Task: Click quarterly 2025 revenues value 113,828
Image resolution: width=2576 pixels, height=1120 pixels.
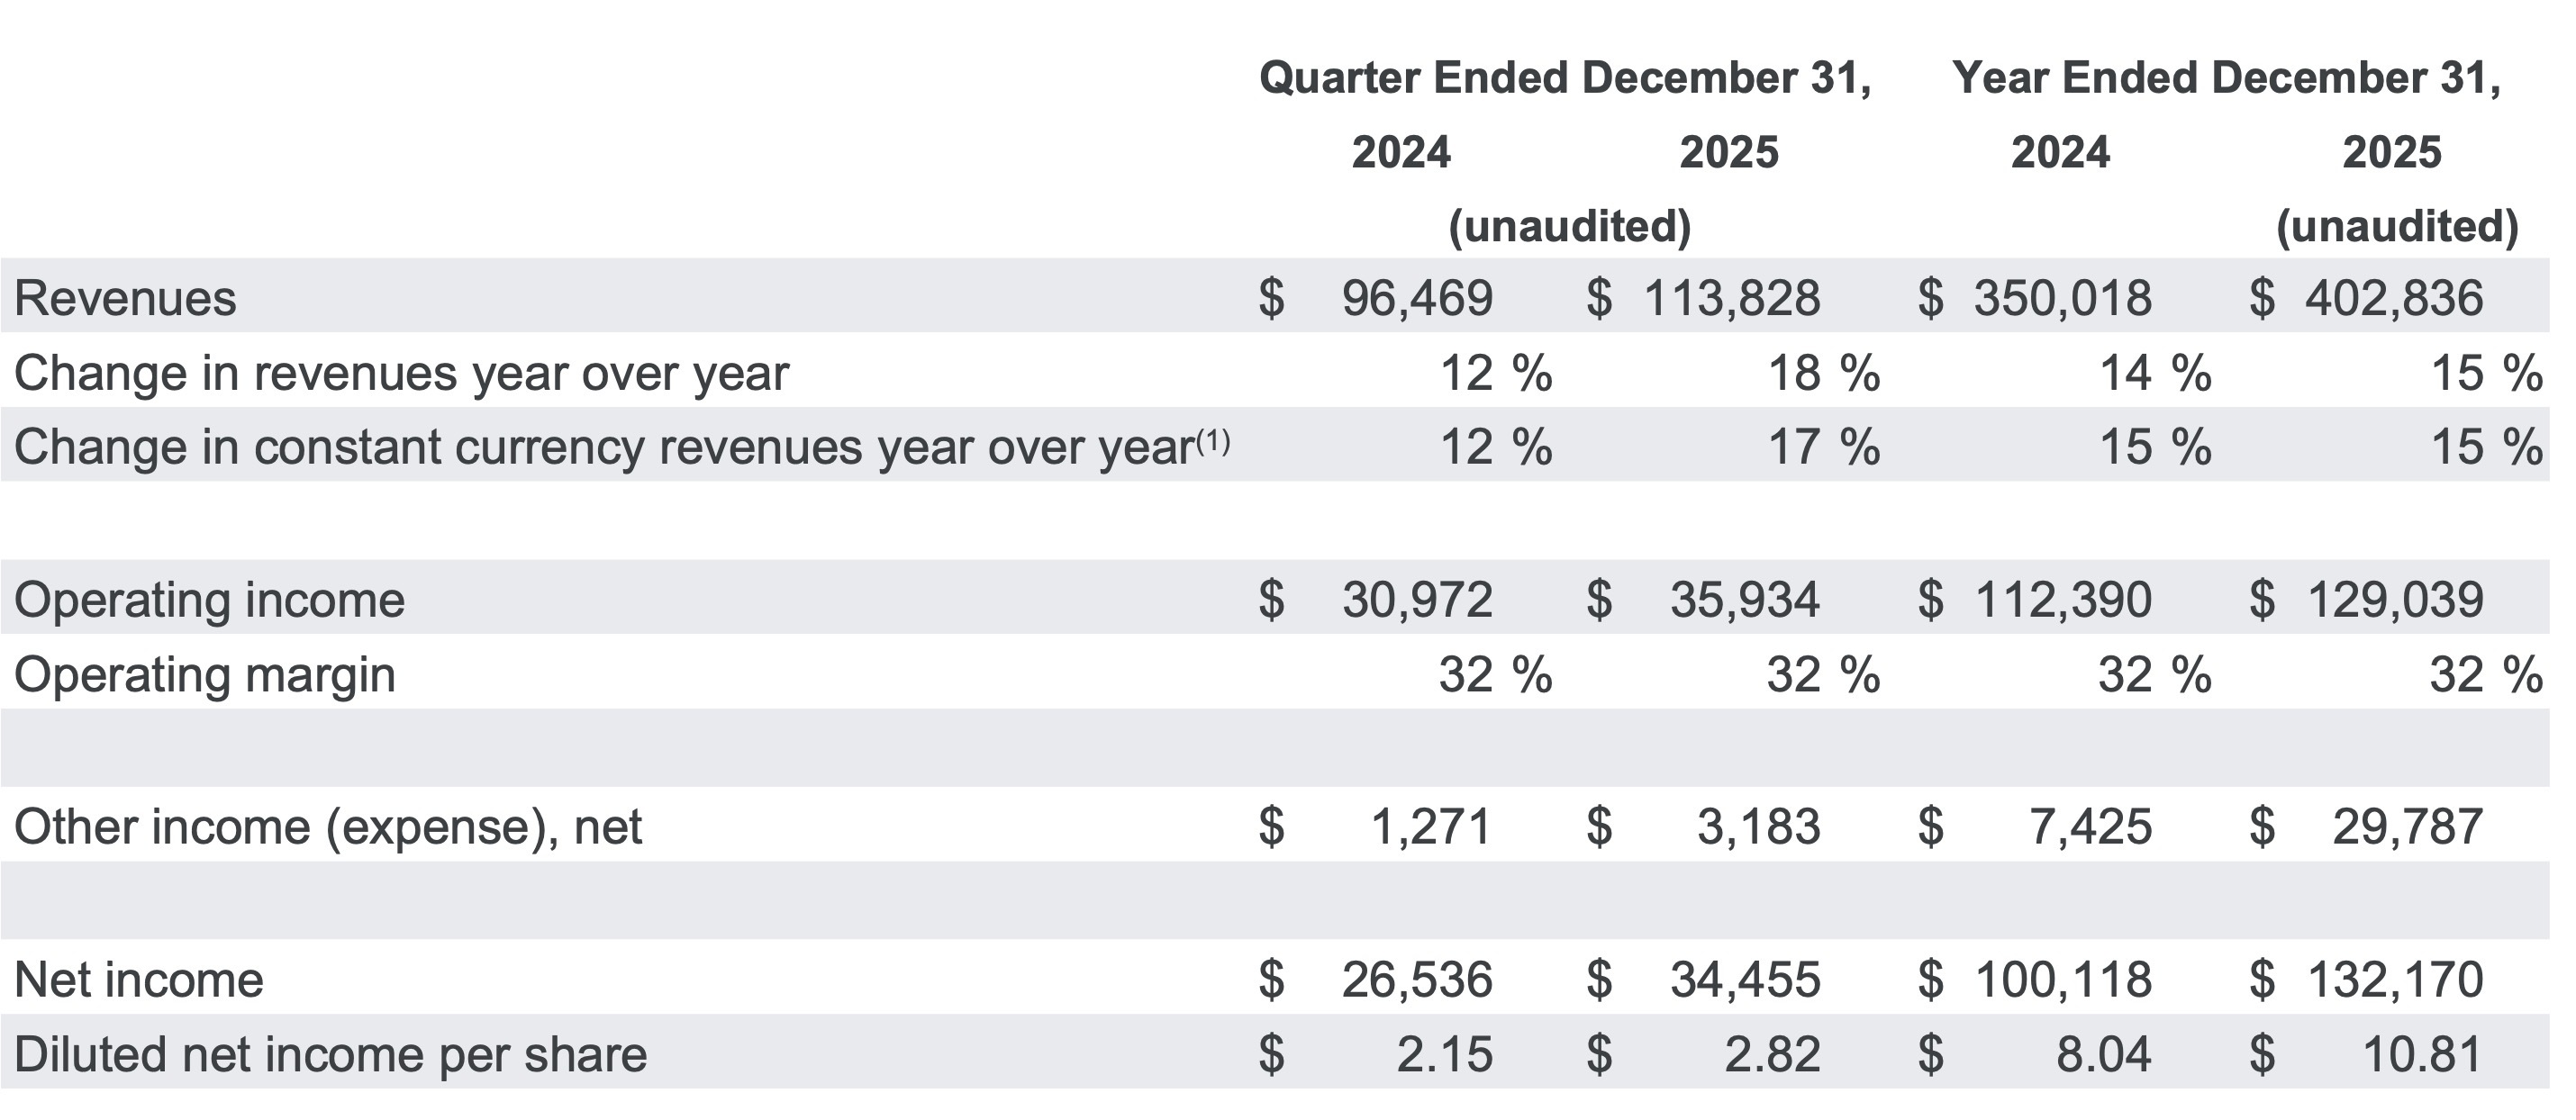Action: [x=1732, y=299]
